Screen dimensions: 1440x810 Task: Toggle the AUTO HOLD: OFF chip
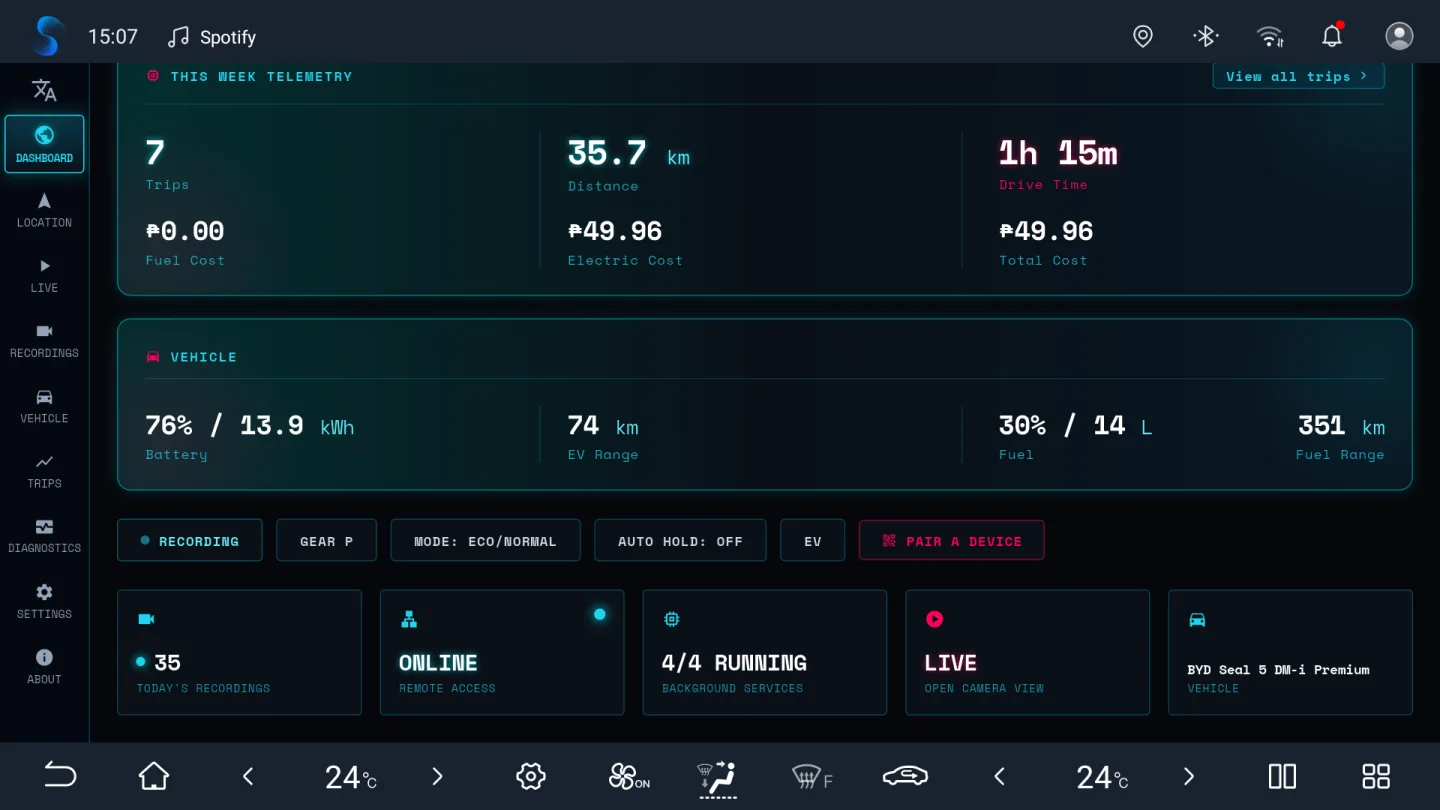click(x=680, y=541)
